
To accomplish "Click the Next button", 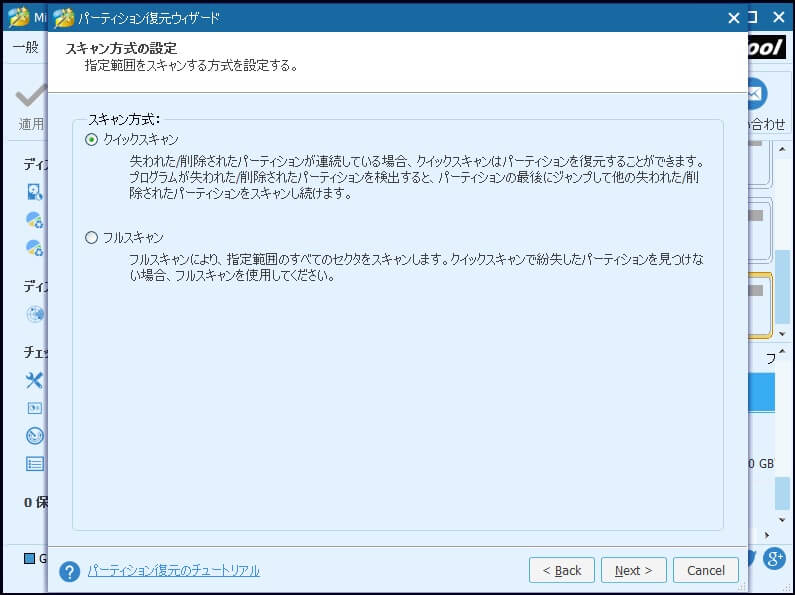I will (633, 570).
